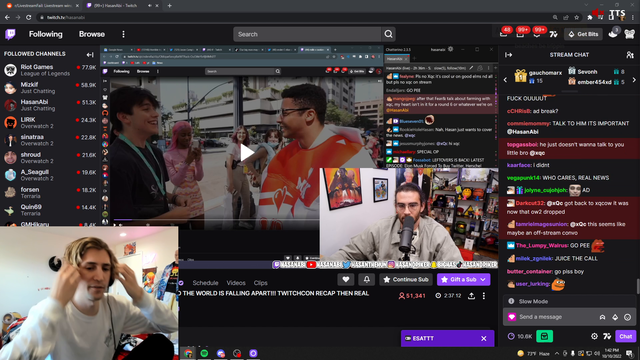Open sinatraa channel from sidebar

point(50,140)
